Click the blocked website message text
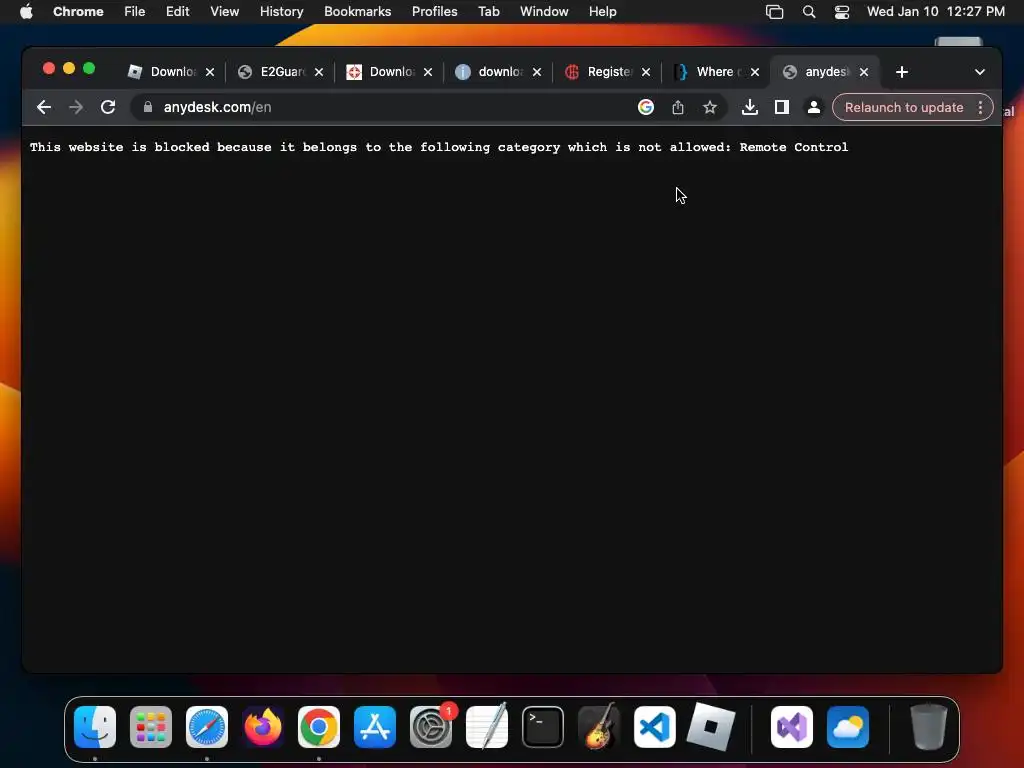 click(439, 148)
